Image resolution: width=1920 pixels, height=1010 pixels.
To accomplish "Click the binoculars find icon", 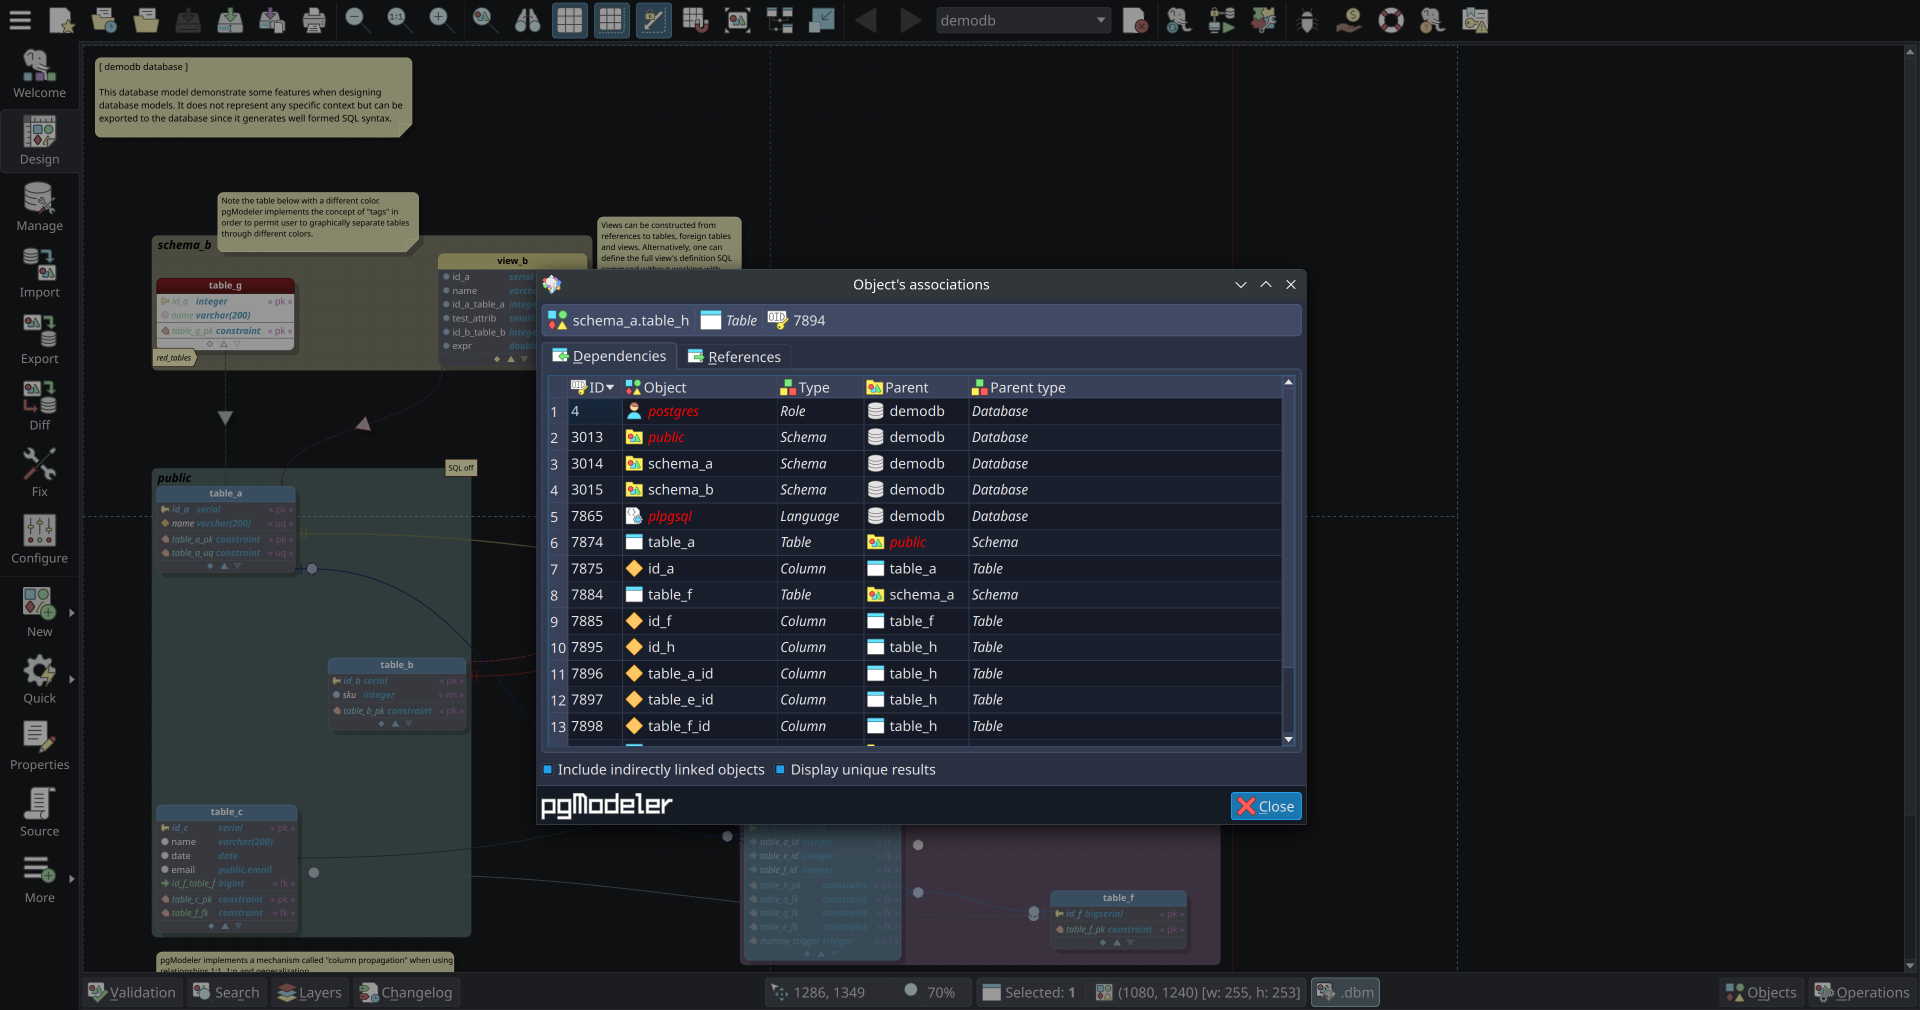I will point(527,20).
